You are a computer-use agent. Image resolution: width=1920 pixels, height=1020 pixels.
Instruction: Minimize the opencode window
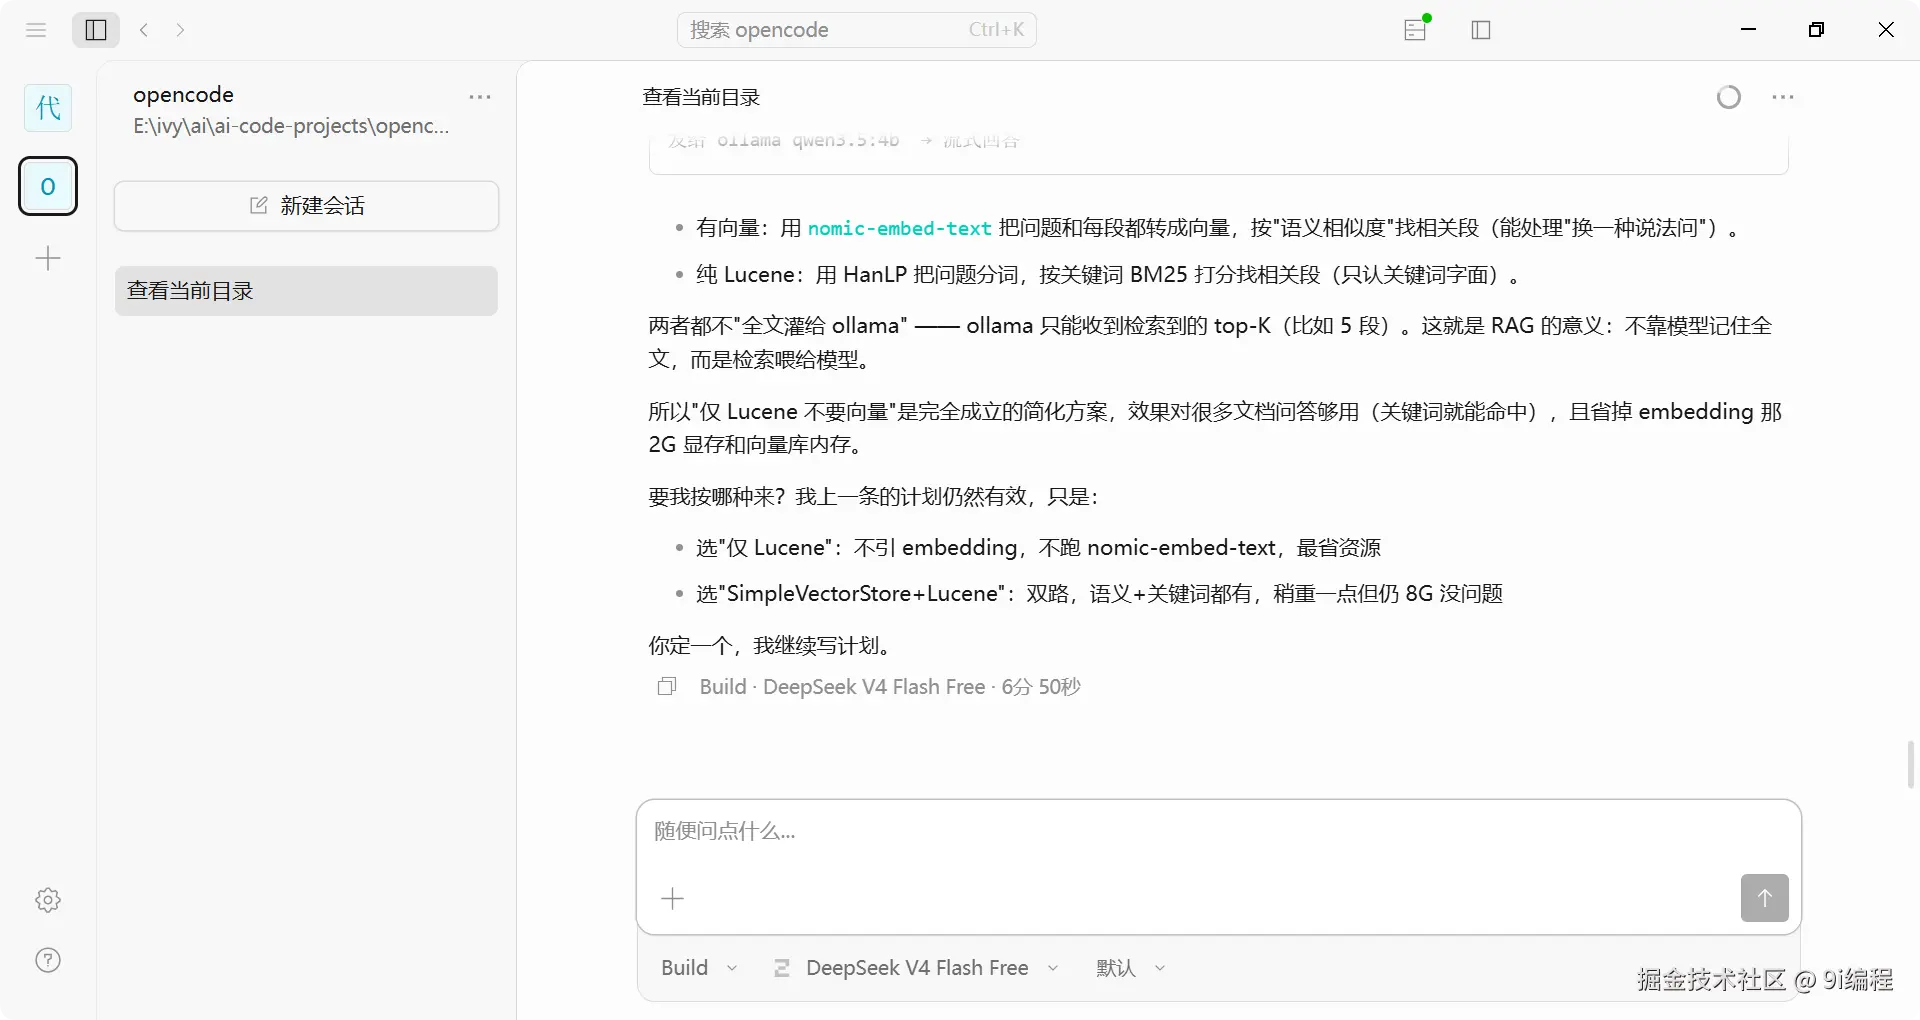pos(1749,30)
